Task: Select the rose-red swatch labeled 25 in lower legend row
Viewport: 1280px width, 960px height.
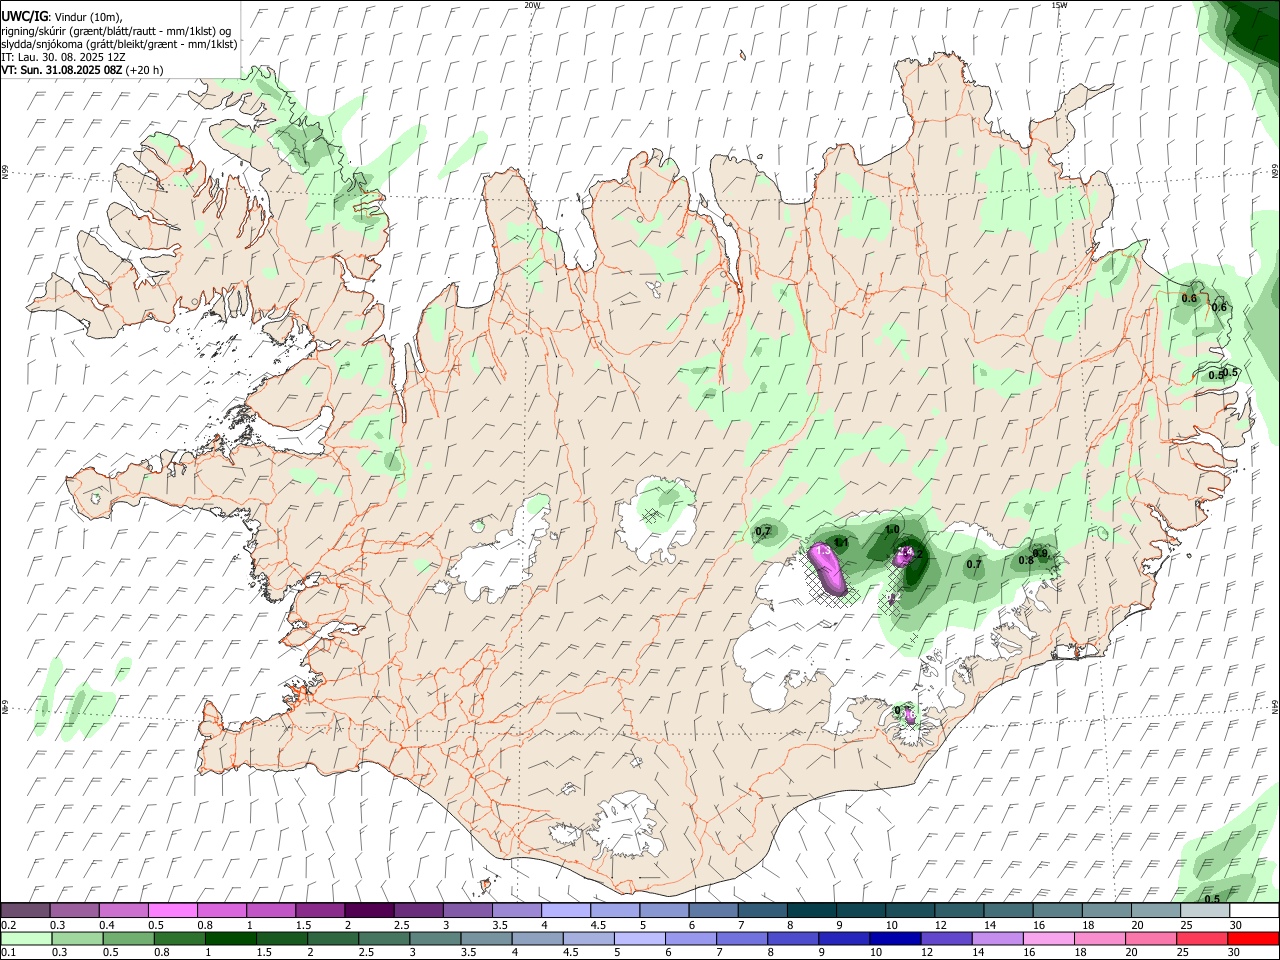Action: [1202, 939]
